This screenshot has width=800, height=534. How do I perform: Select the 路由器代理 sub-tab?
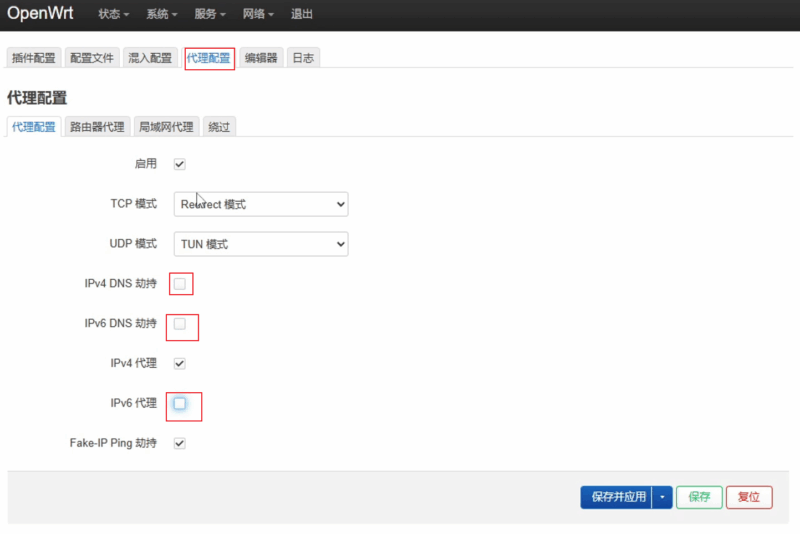click(97, 127)
